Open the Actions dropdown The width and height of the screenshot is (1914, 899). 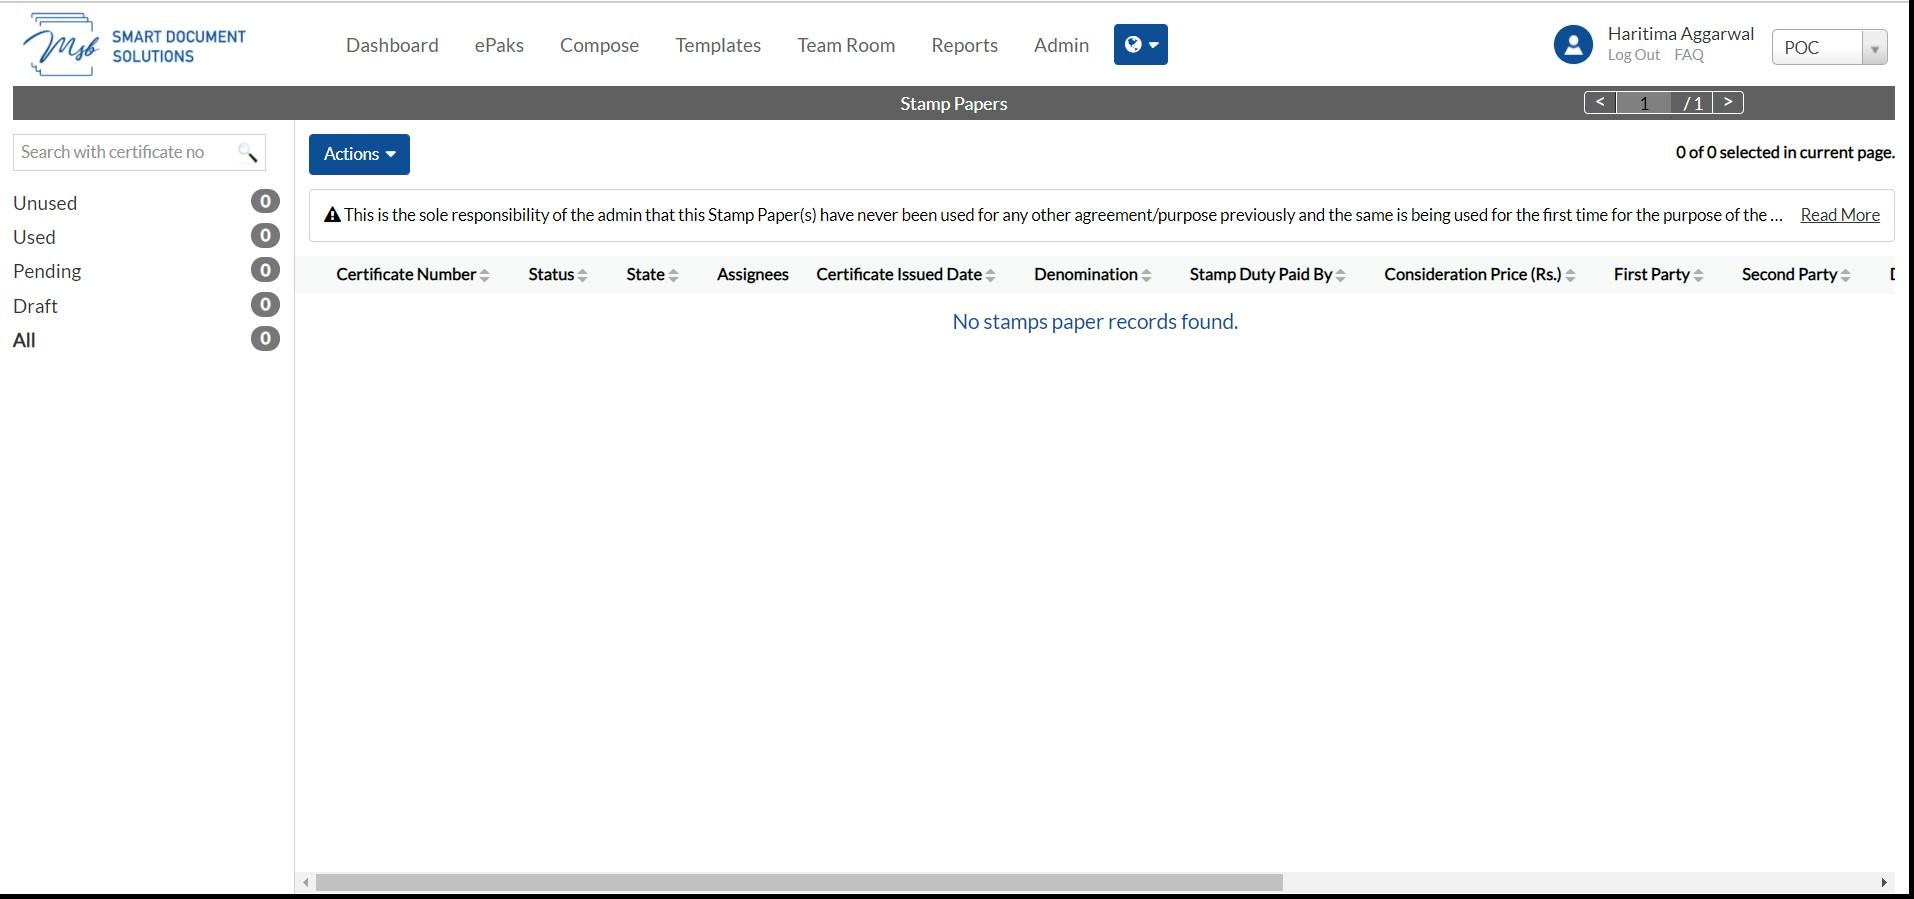click(x=359, y=154)
